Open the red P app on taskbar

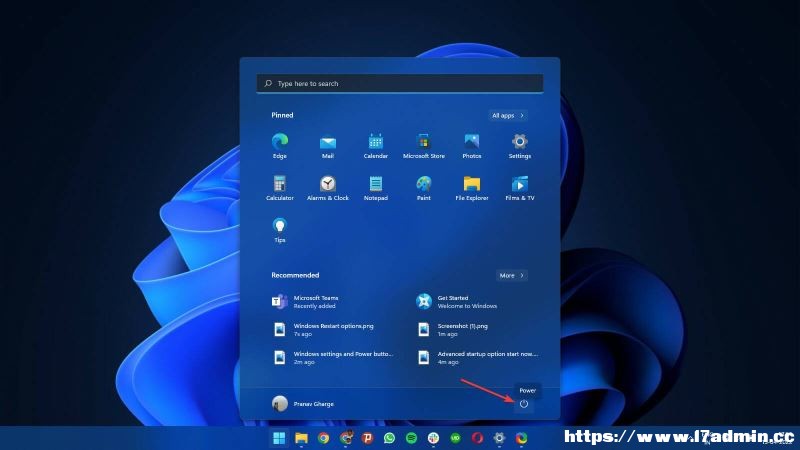[367, 438]
